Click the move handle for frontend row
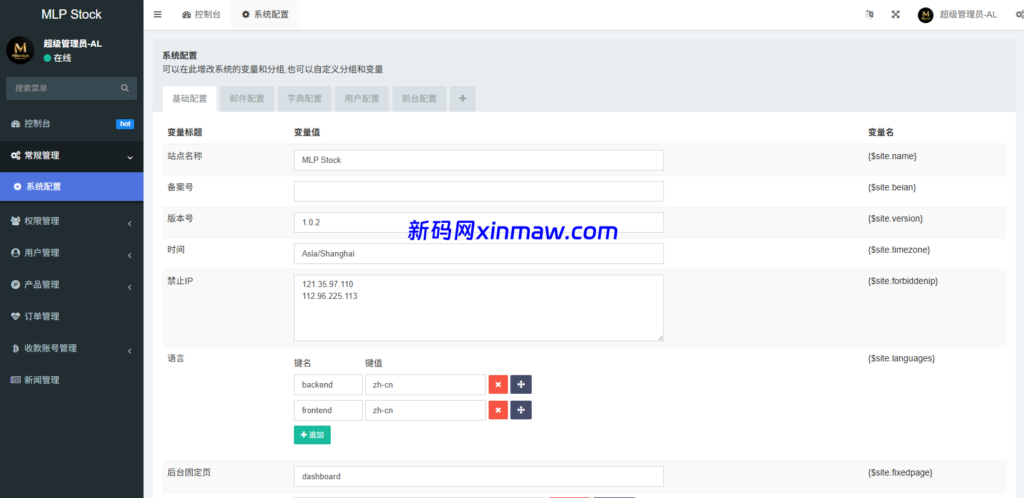 [x=520, y=410]
